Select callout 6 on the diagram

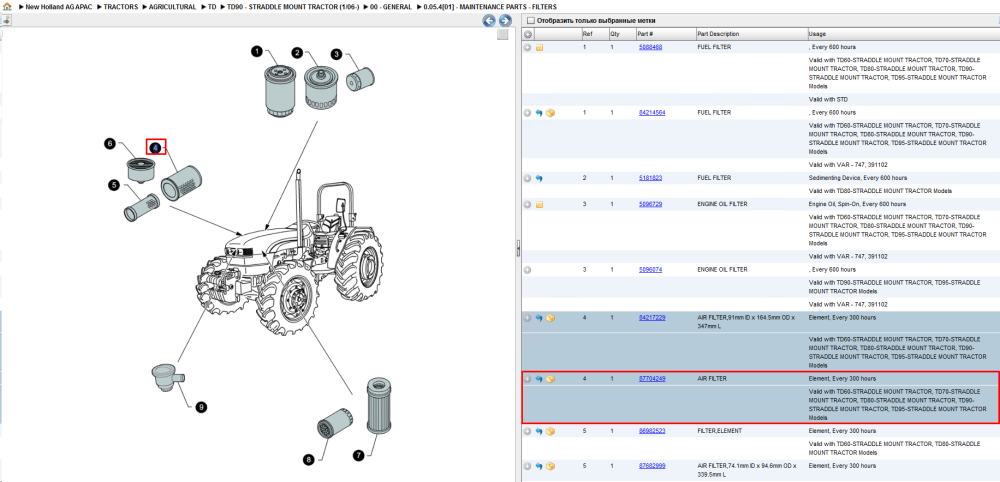[x=110, y=144]
